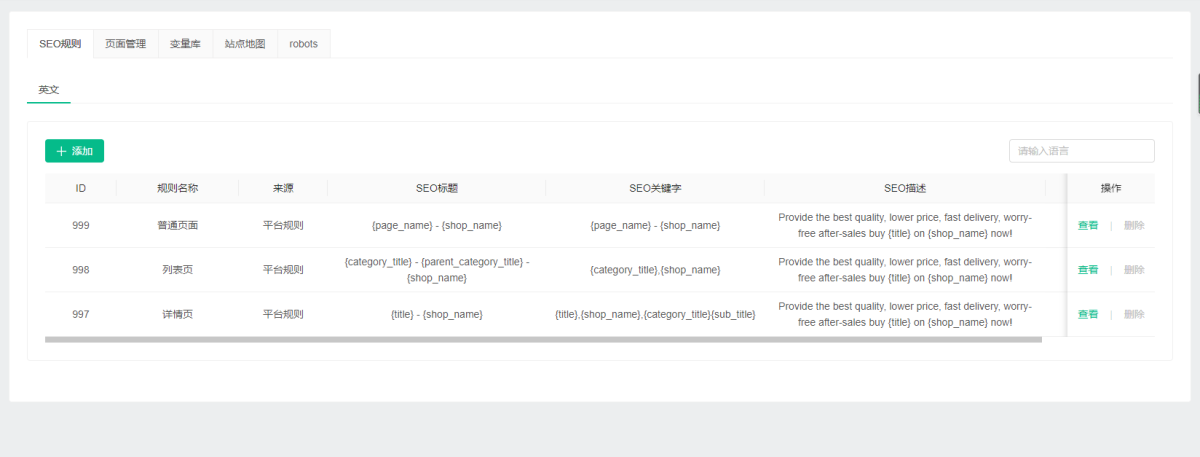Image resolution: width=1200 pixels, height=457 pixels.
Task: View rule 999 via 查看 link
Action: point(1088,226)
